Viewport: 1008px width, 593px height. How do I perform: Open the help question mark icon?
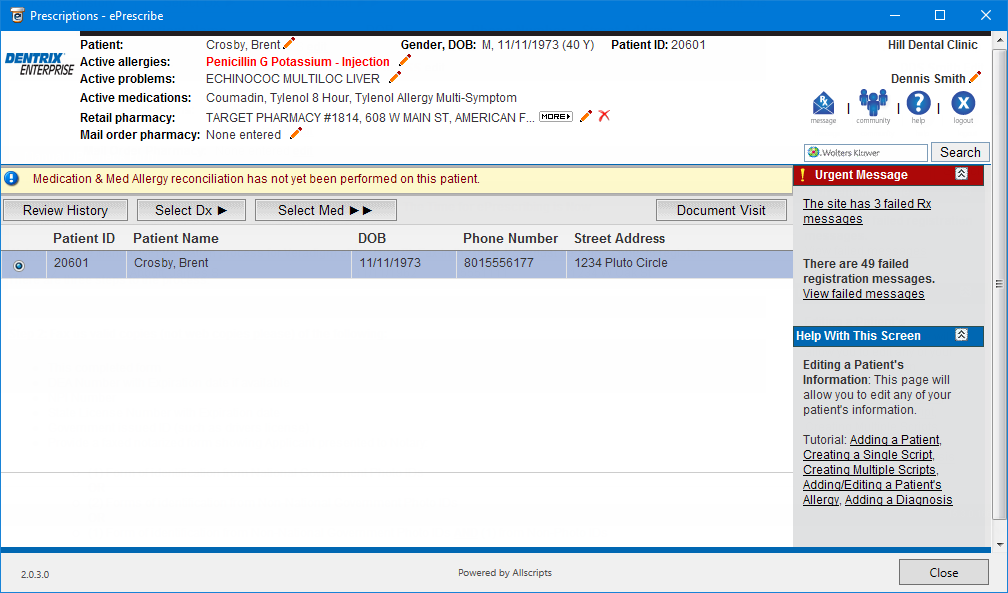(x=918, y=104)
